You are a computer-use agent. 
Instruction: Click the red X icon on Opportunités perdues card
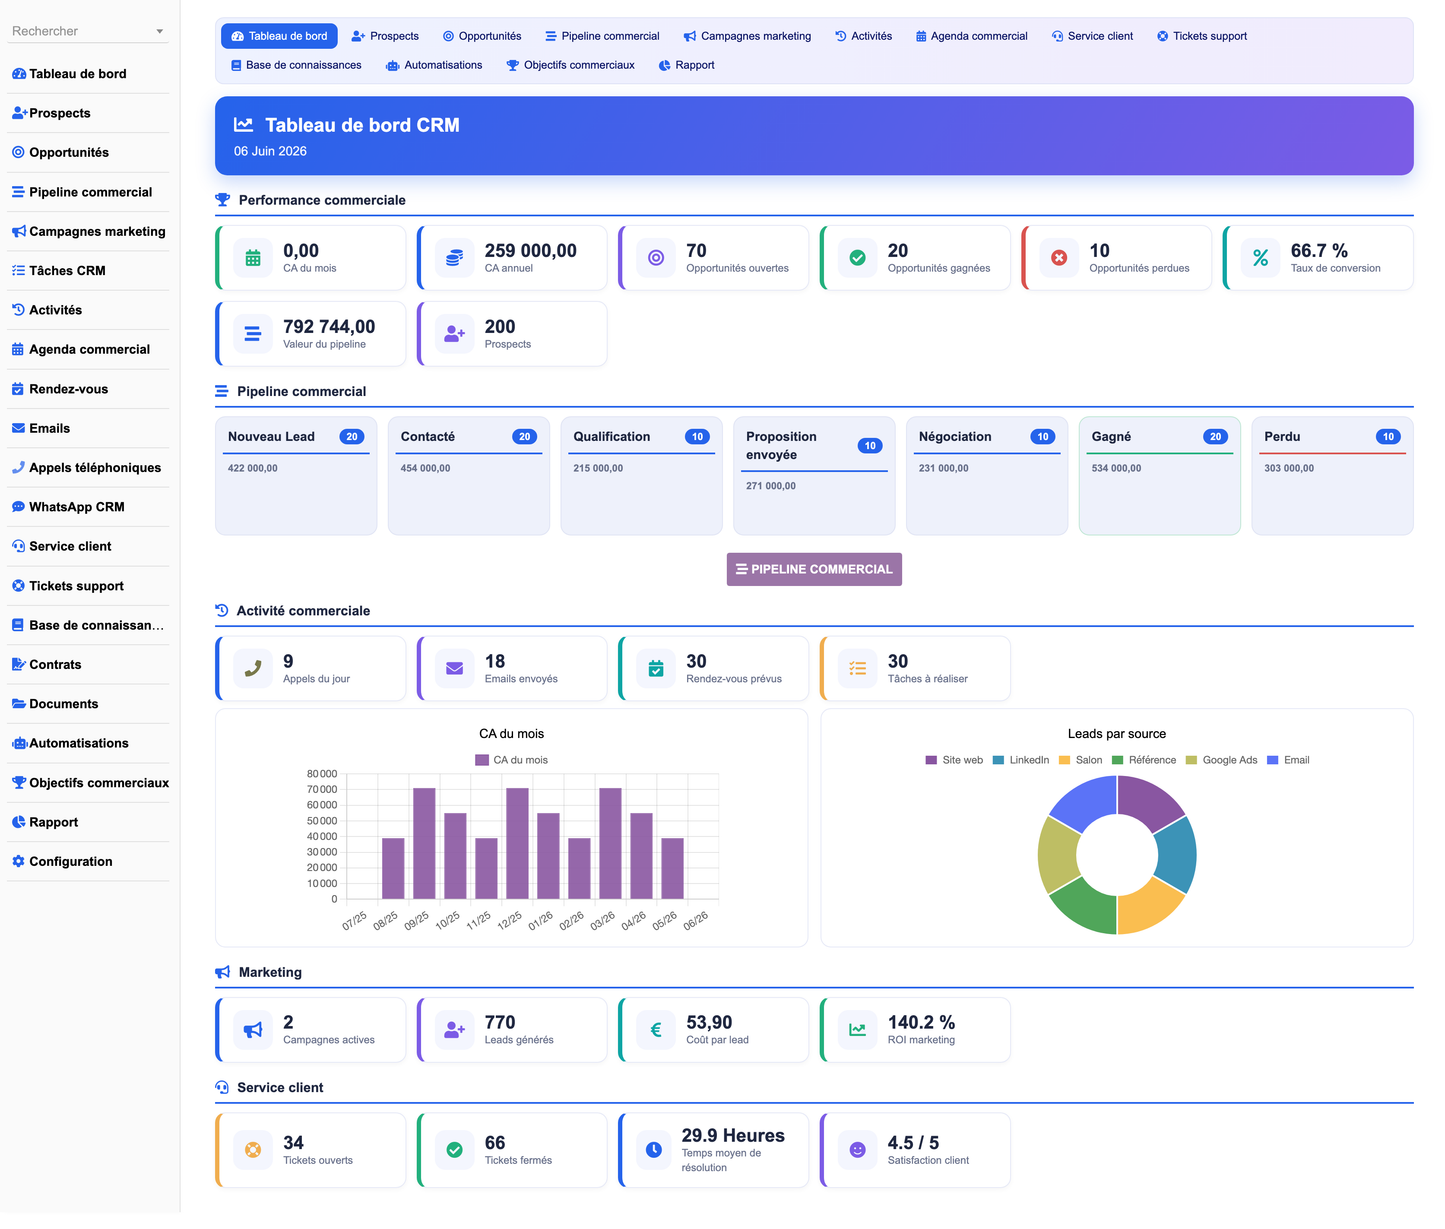[1059, 258]
